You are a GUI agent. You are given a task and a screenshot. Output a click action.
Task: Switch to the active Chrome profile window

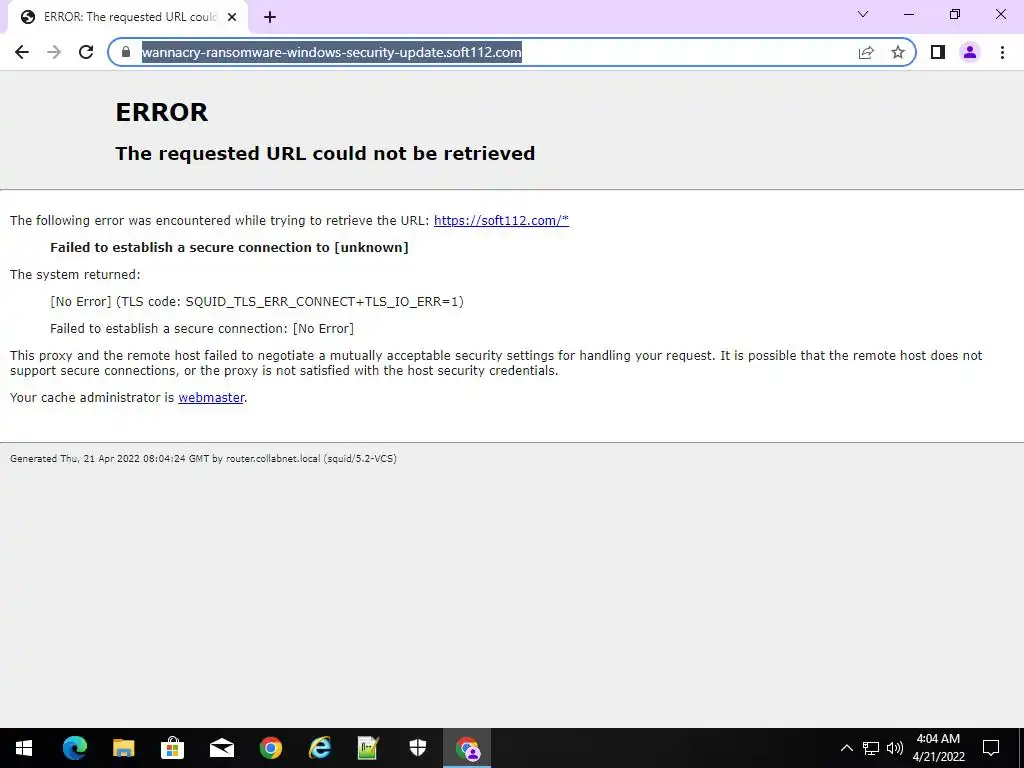point(467,748)
